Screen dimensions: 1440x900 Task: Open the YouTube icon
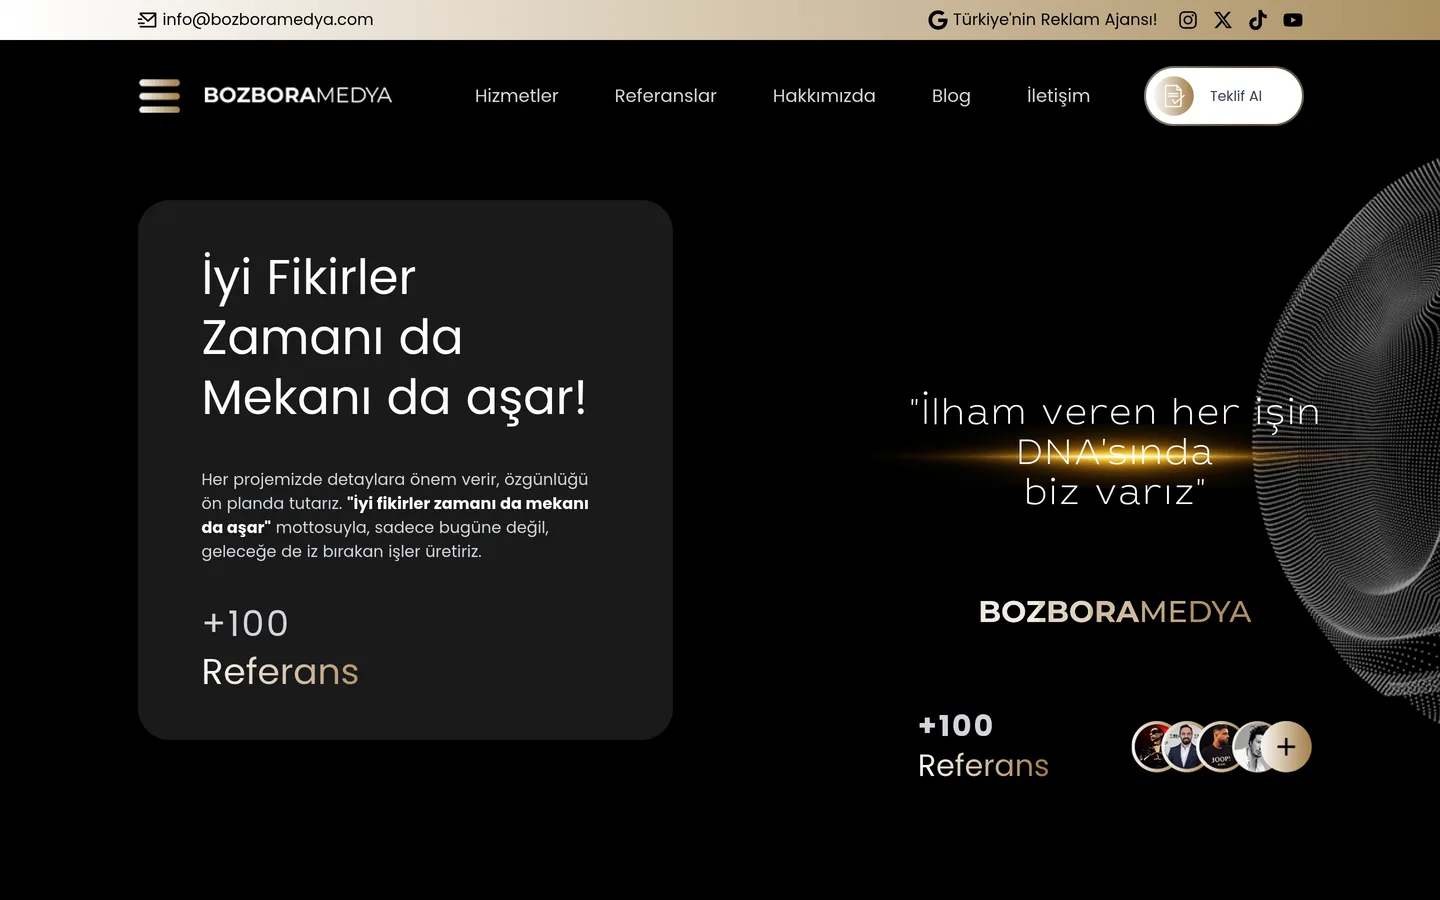1293,20
